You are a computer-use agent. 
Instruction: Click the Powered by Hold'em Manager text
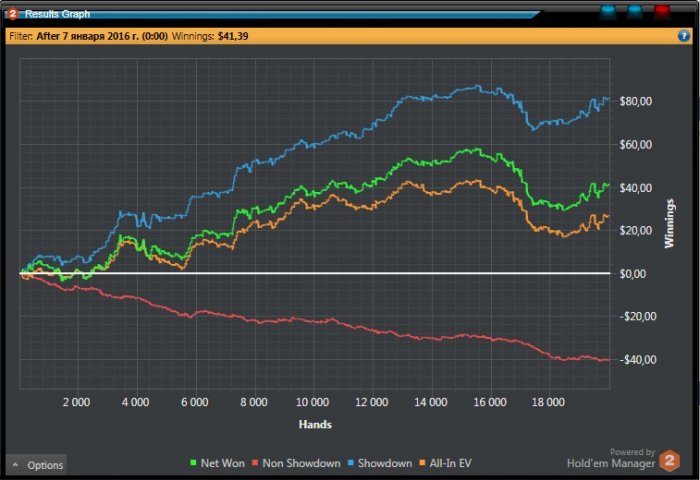point(611,459)
